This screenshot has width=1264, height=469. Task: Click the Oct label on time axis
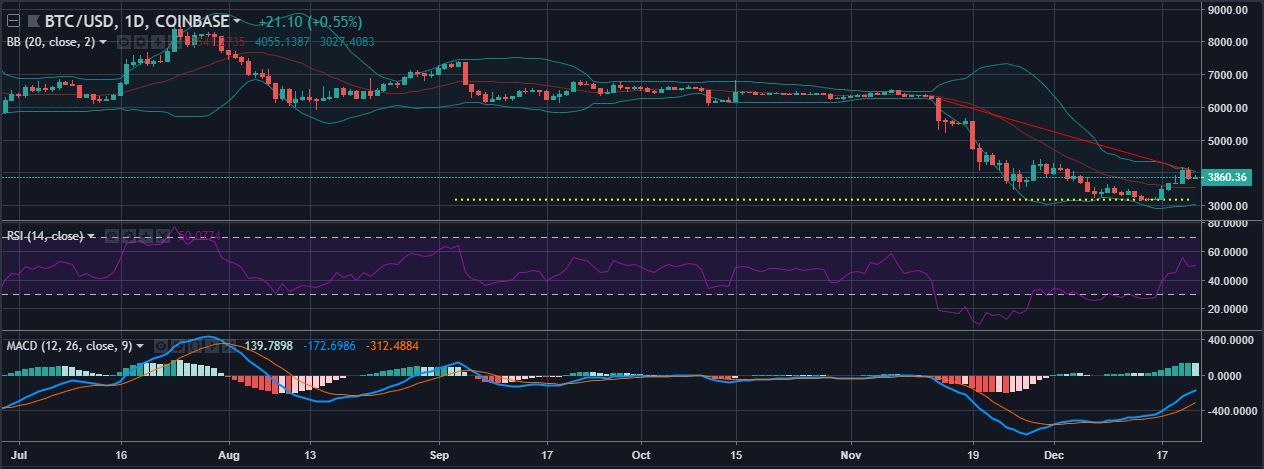coord(641,454)
